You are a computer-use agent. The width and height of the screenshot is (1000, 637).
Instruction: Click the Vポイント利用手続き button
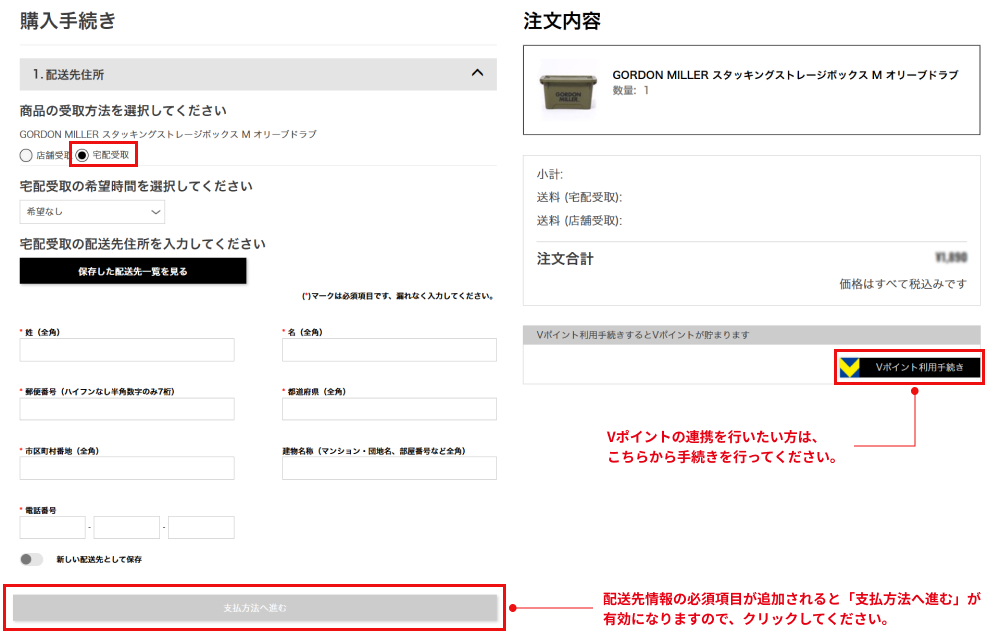click(x=909, y=367)
